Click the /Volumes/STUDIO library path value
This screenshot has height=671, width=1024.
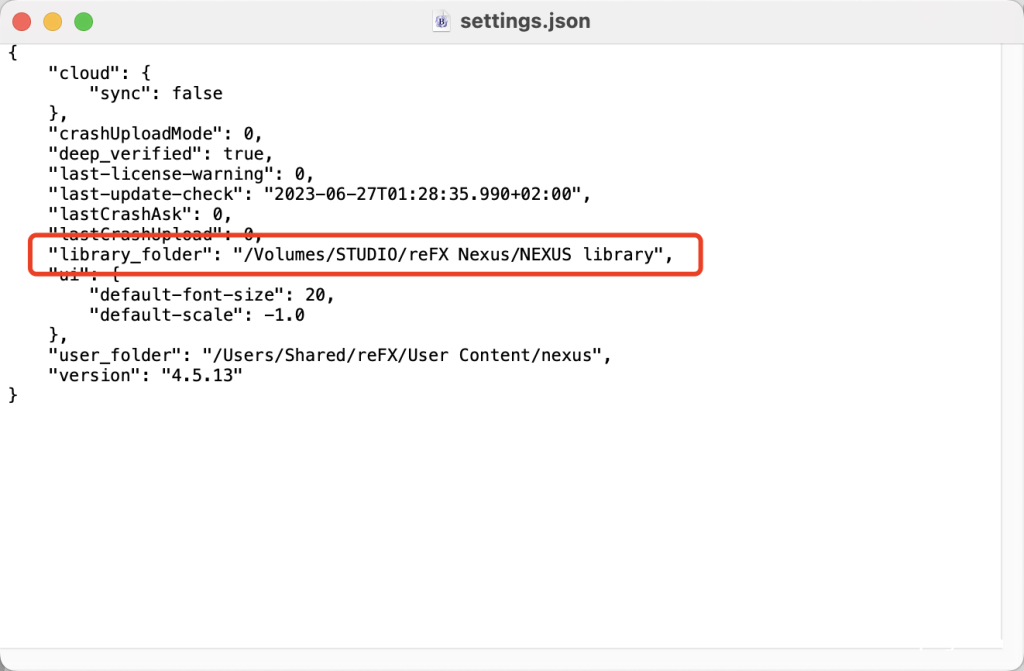[450, 255]
